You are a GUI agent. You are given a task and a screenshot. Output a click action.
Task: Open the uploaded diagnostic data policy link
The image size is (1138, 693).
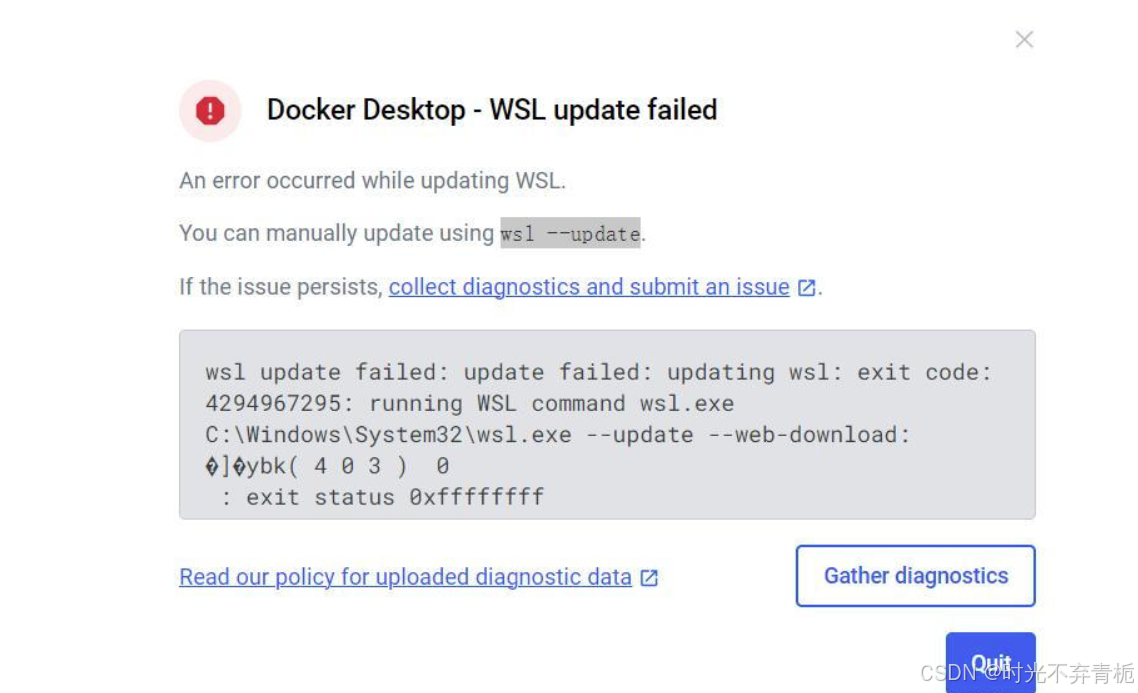405,577
